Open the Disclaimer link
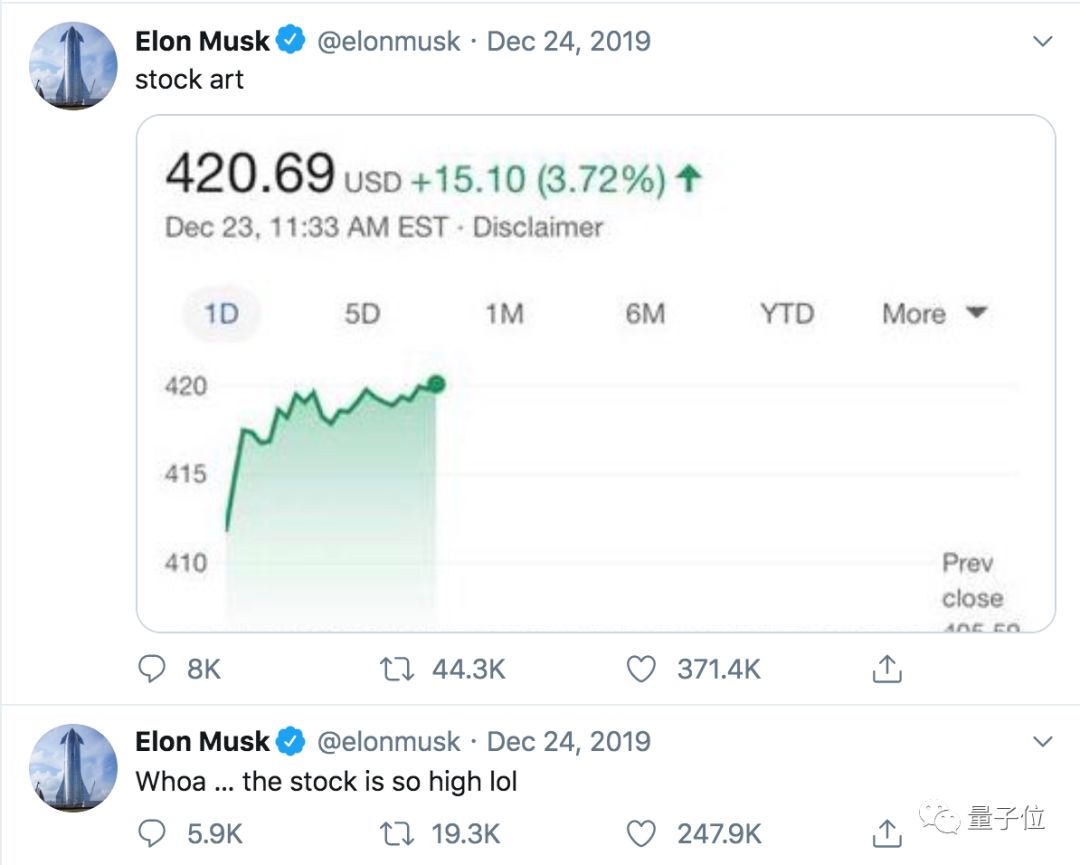The width and height of the screenshot is (1080, 865). pyautogui.click(x=537, y=227)
